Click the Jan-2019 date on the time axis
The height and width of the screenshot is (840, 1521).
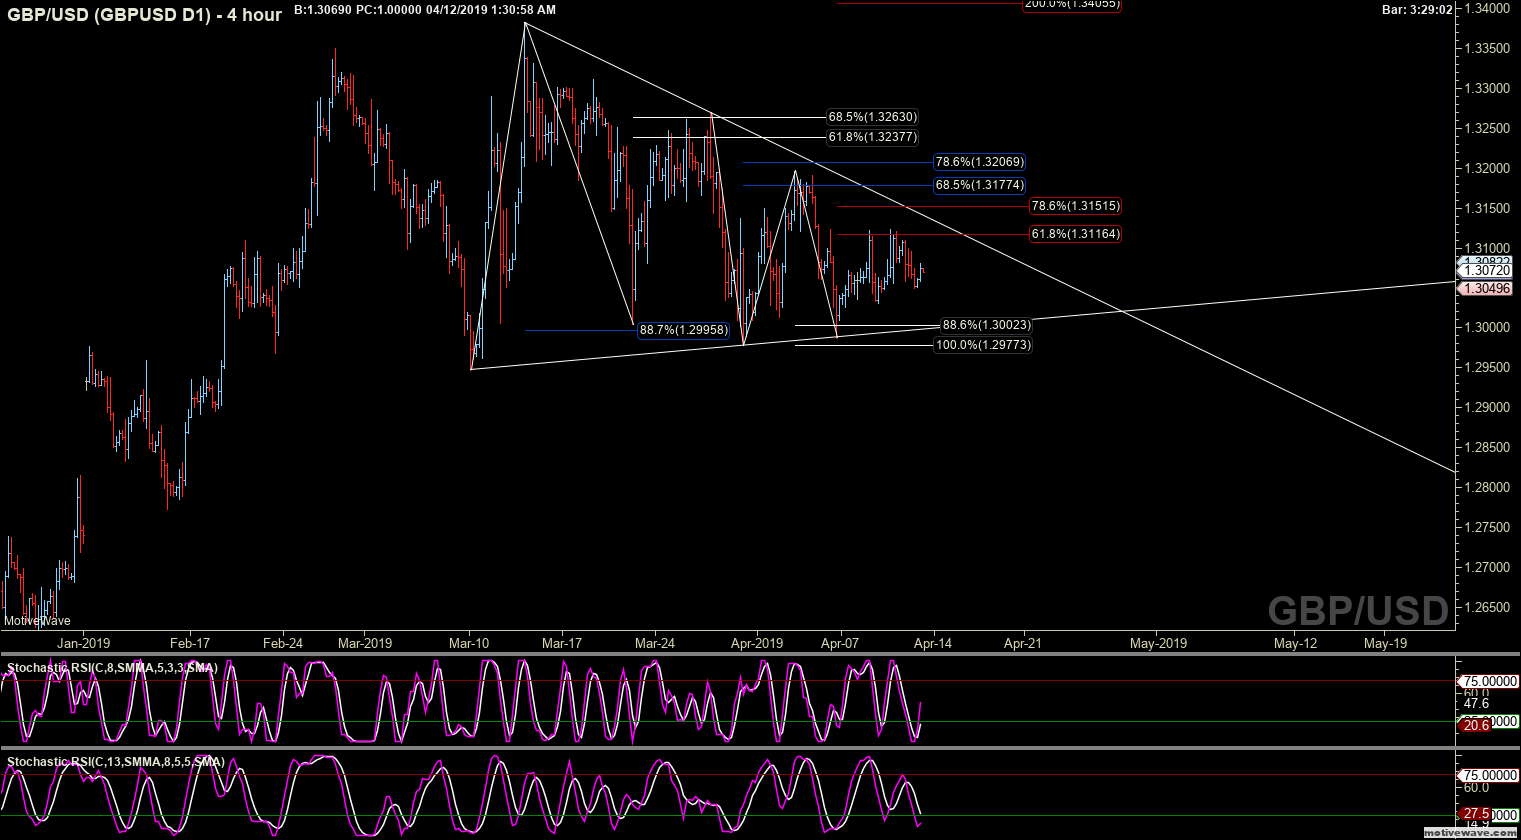click(x=82, y=643)
